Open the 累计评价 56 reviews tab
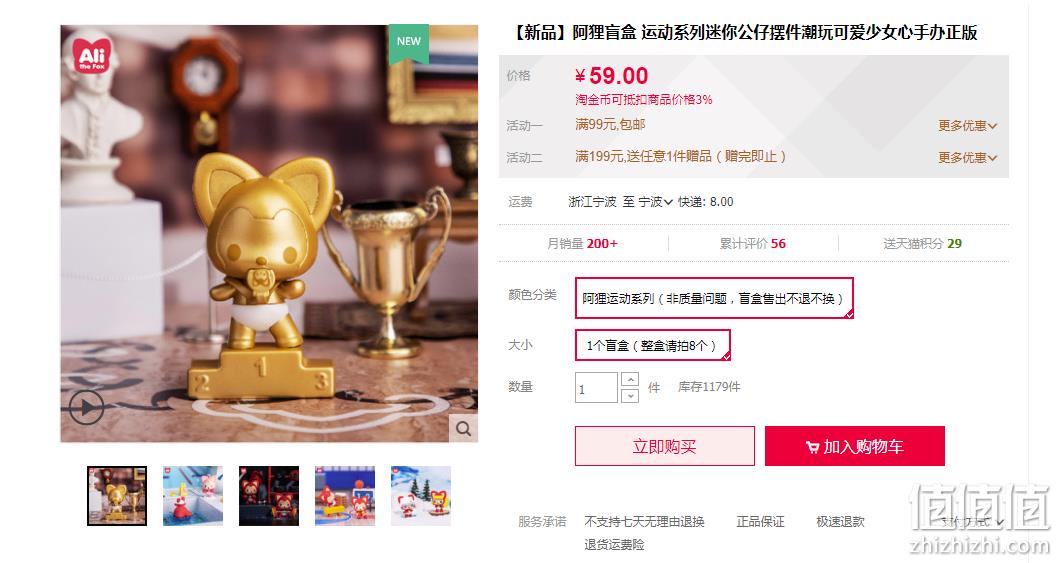 tap(752, 244)
